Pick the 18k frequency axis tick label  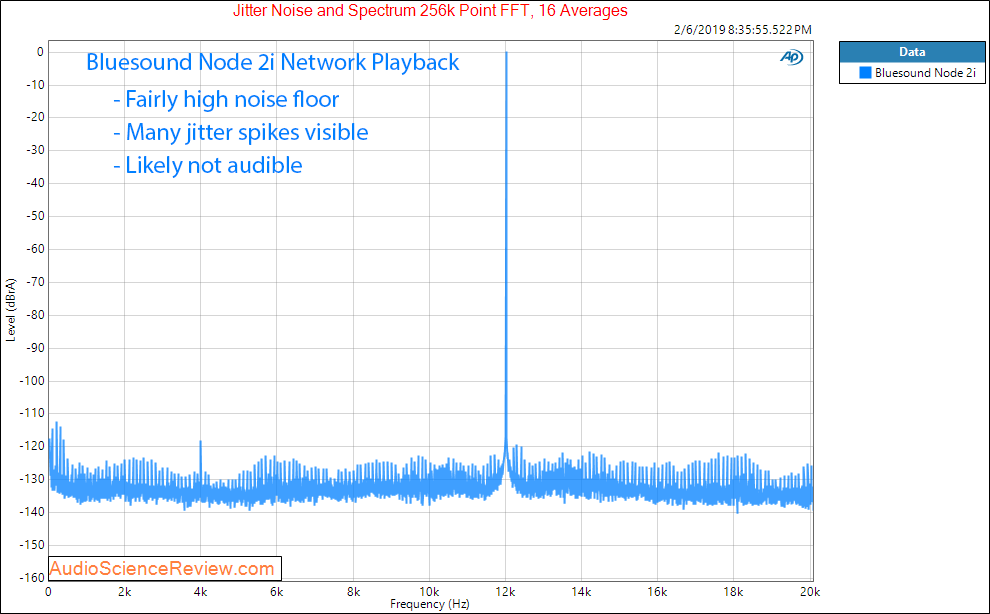pyautogui.click(x=733, y=592)
